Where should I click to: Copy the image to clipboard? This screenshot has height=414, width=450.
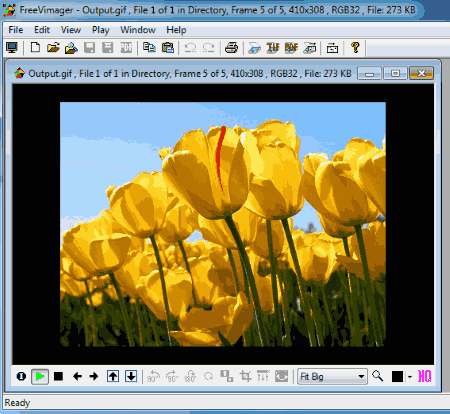coord(149,48)
